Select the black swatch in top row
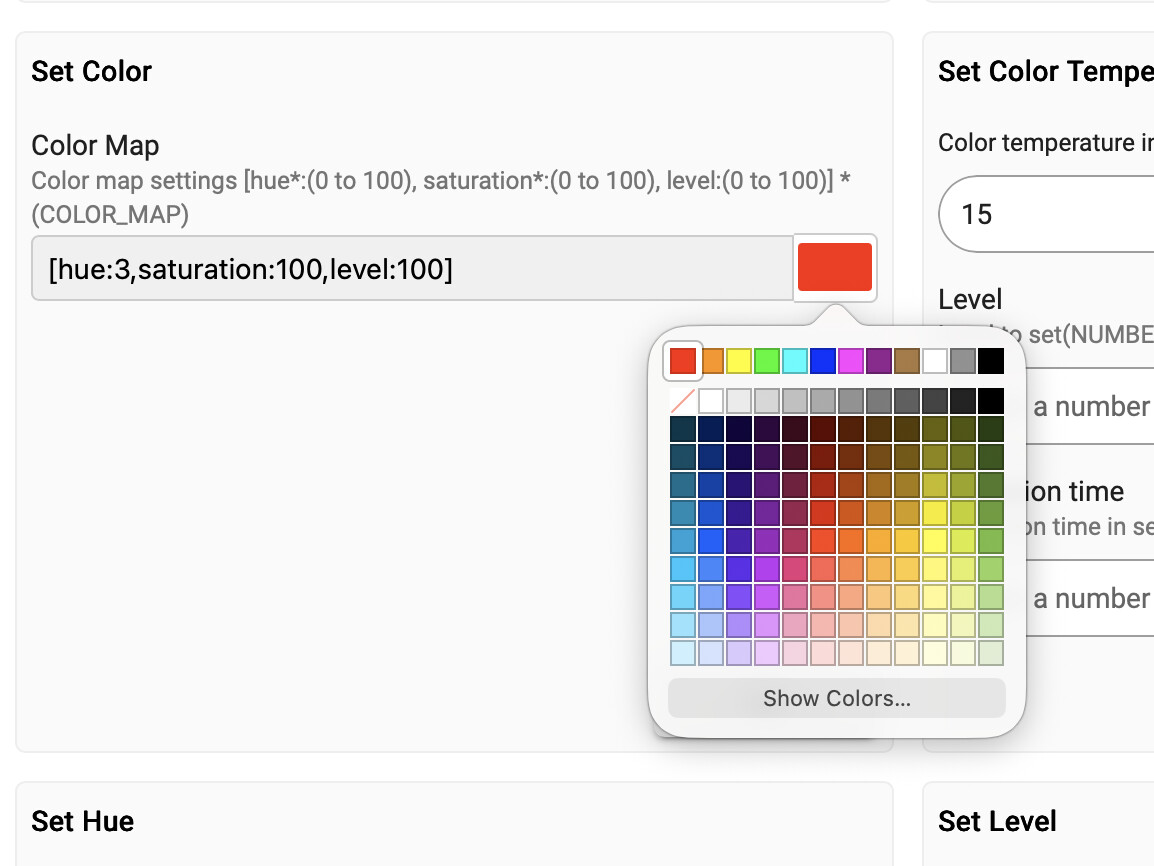1154x866 pixels. click(991, 361)
